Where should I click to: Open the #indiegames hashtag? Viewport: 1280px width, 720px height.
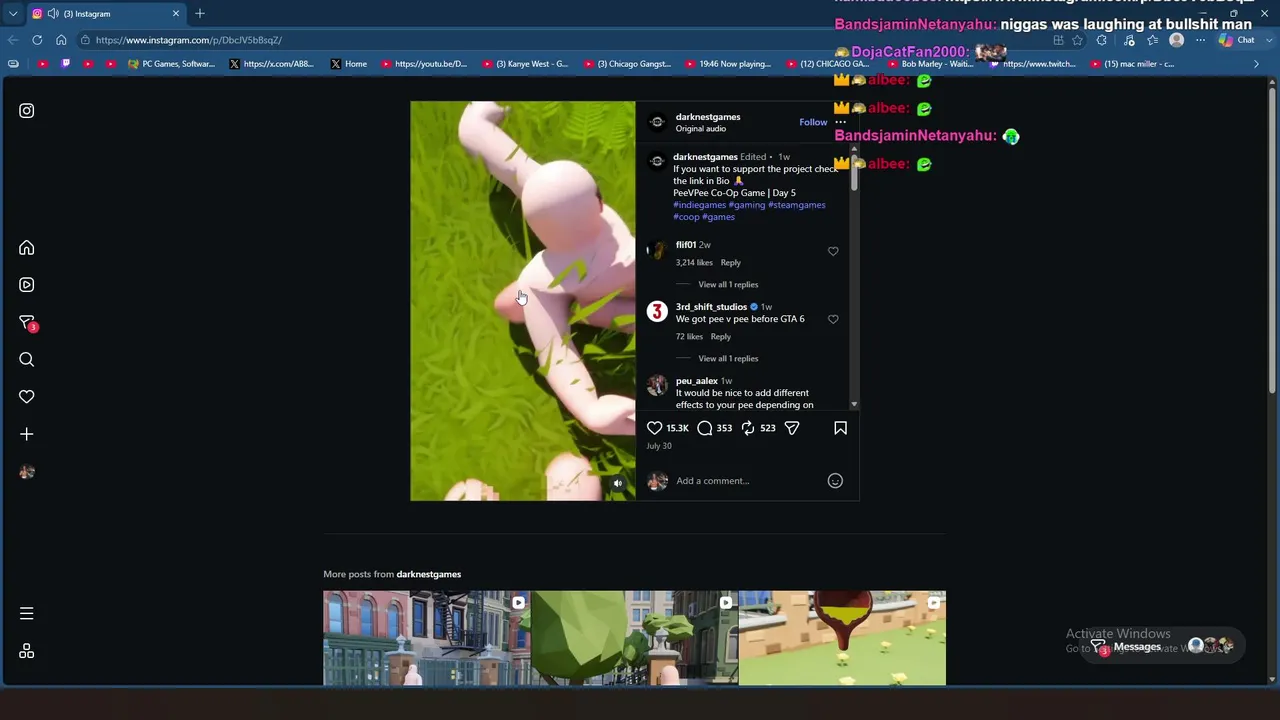699,205
